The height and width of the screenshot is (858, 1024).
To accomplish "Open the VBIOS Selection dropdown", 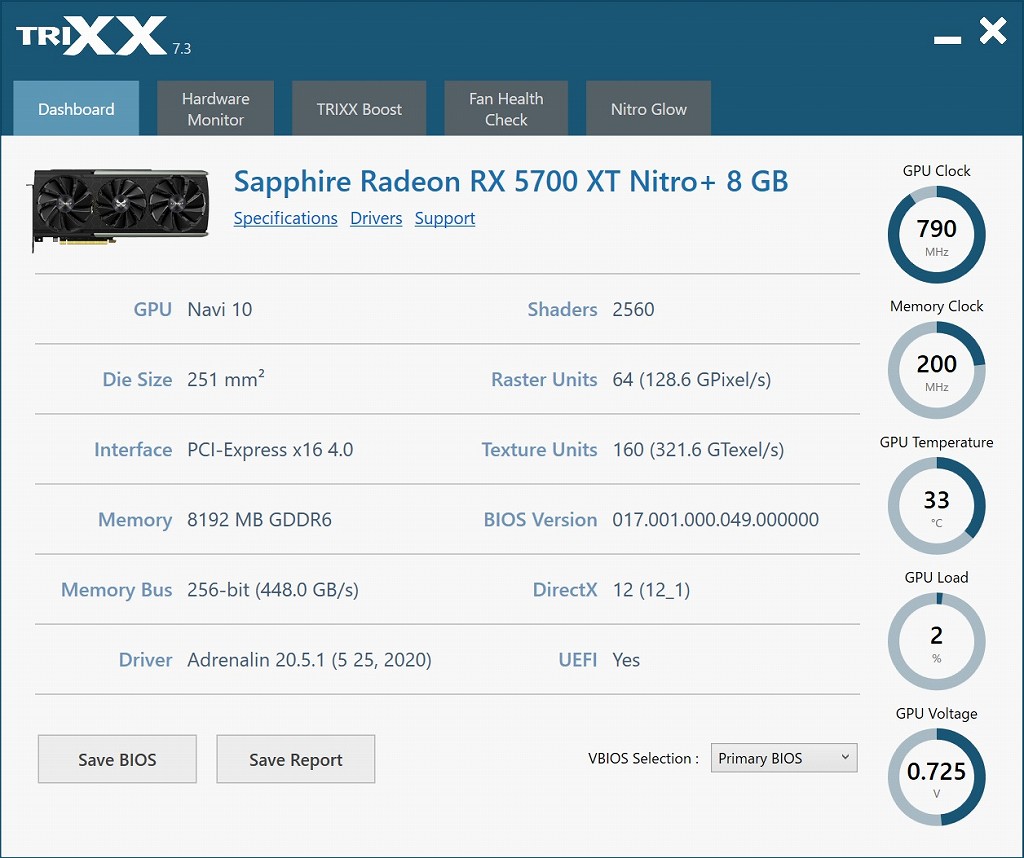I will click(x=784, y=758).
